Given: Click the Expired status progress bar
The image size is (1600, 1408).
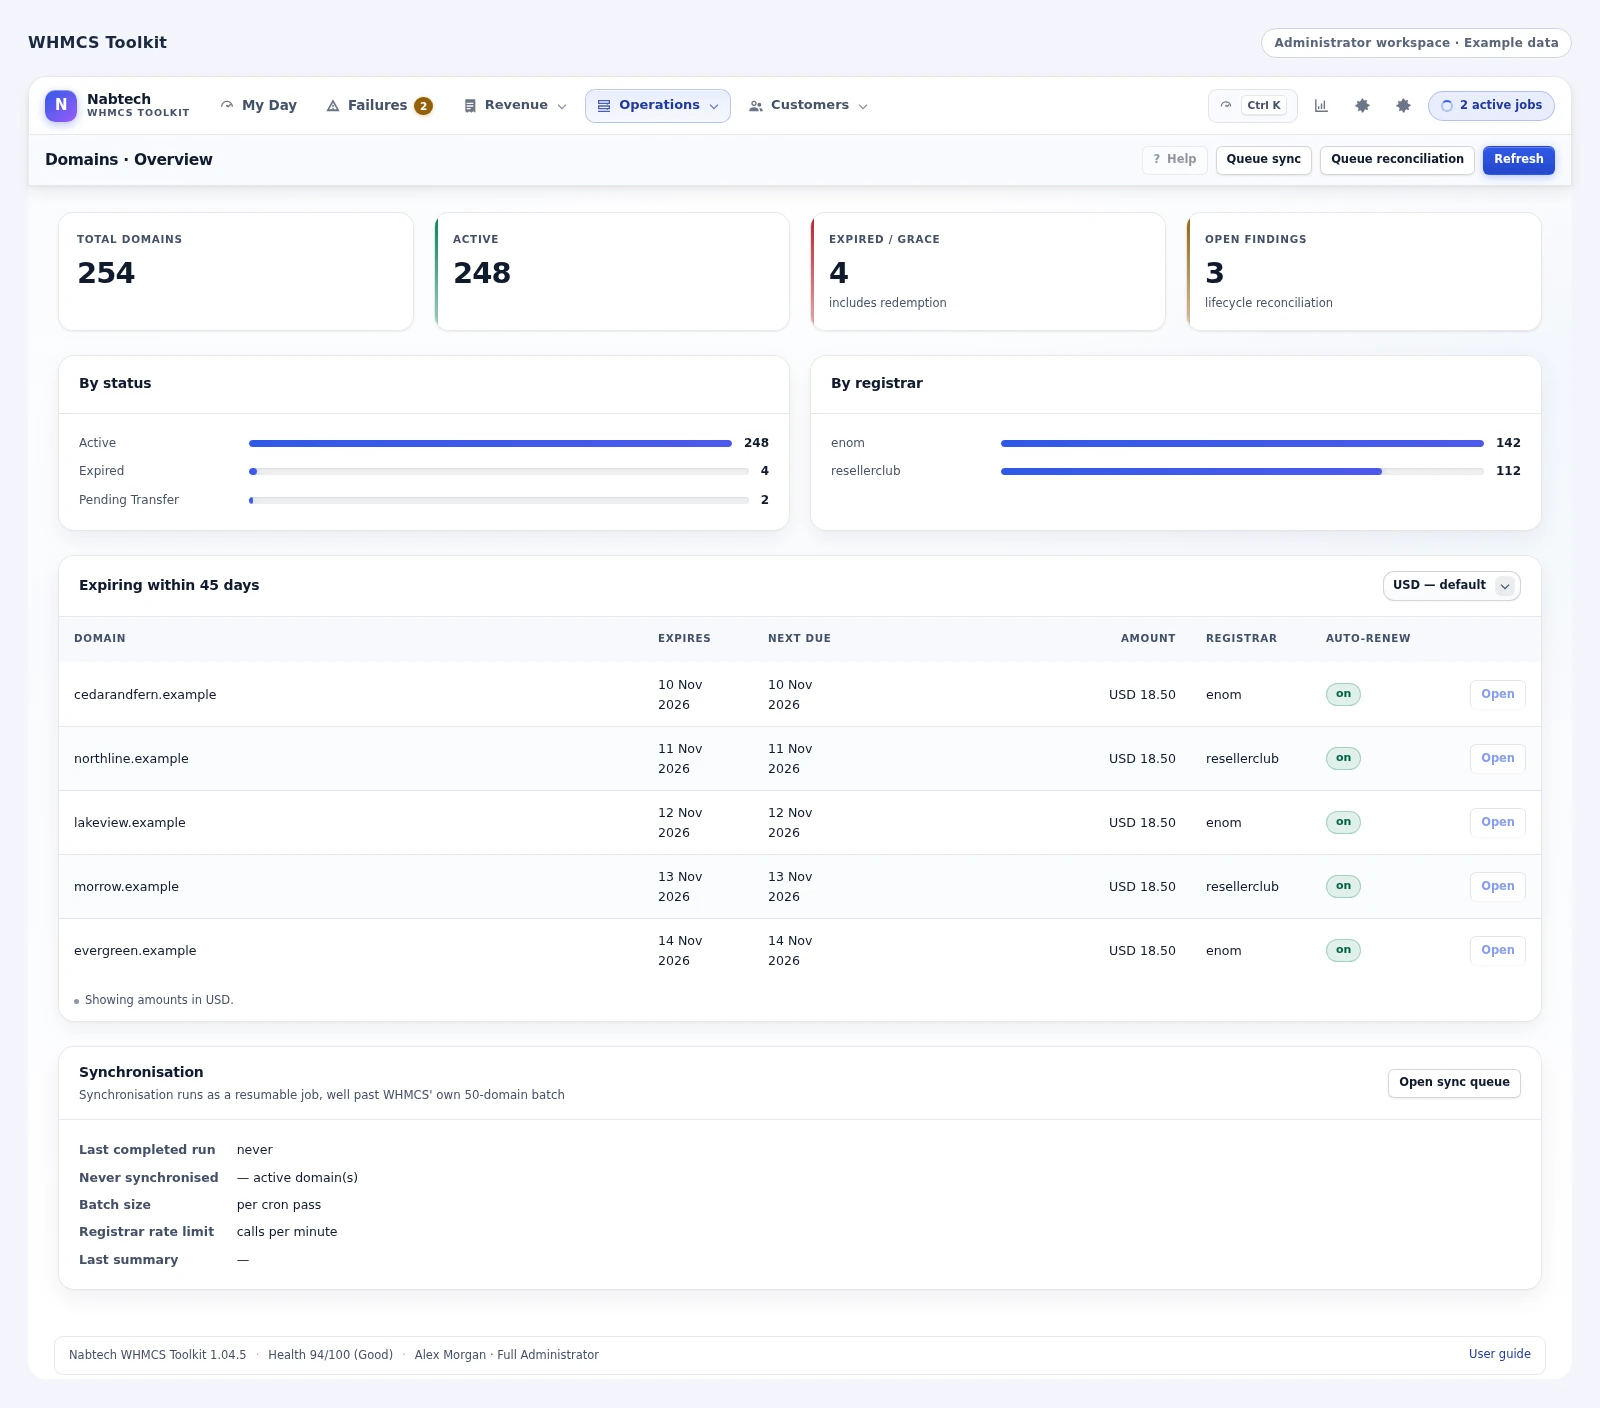Looking at the screenshot, I should coord(499,471).
